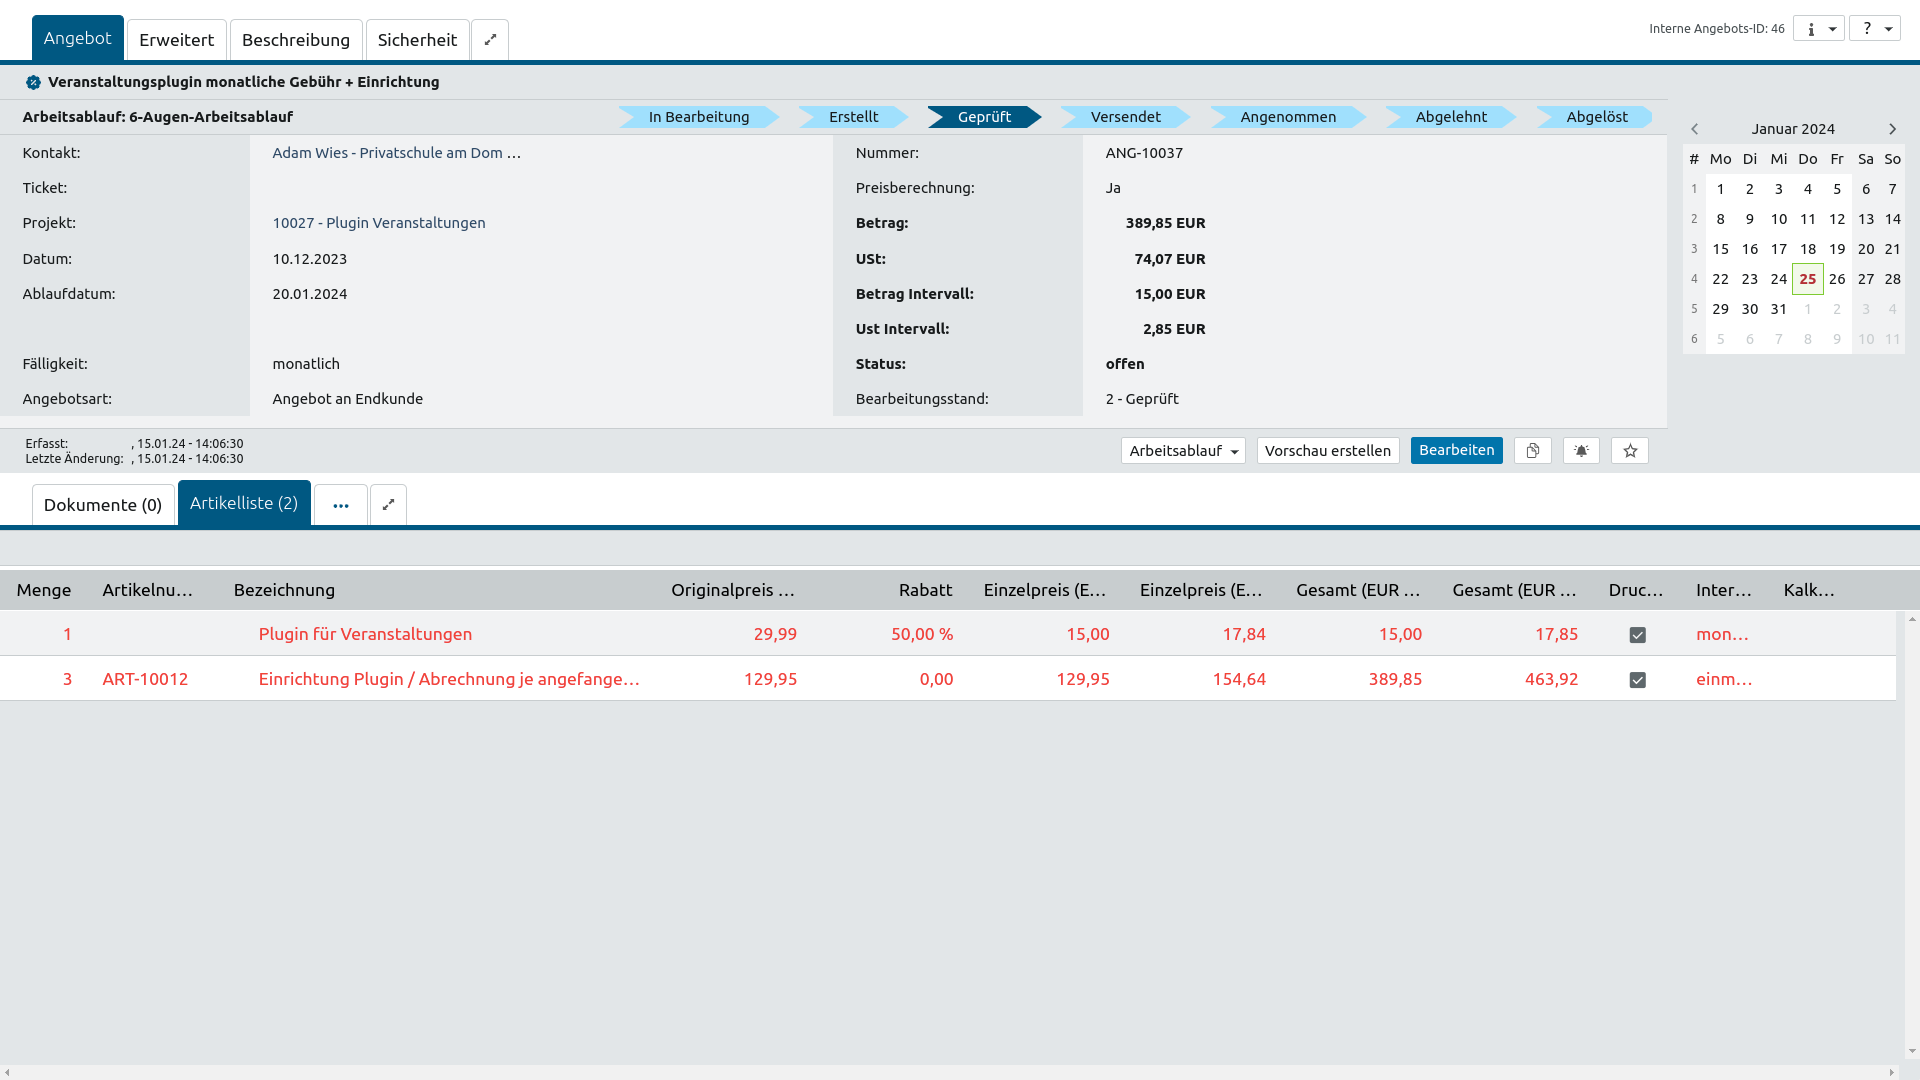The height and width of the screenshot is (1080, 1920).
Task: Click the reminder bell icon
Action: point(1581,451)
